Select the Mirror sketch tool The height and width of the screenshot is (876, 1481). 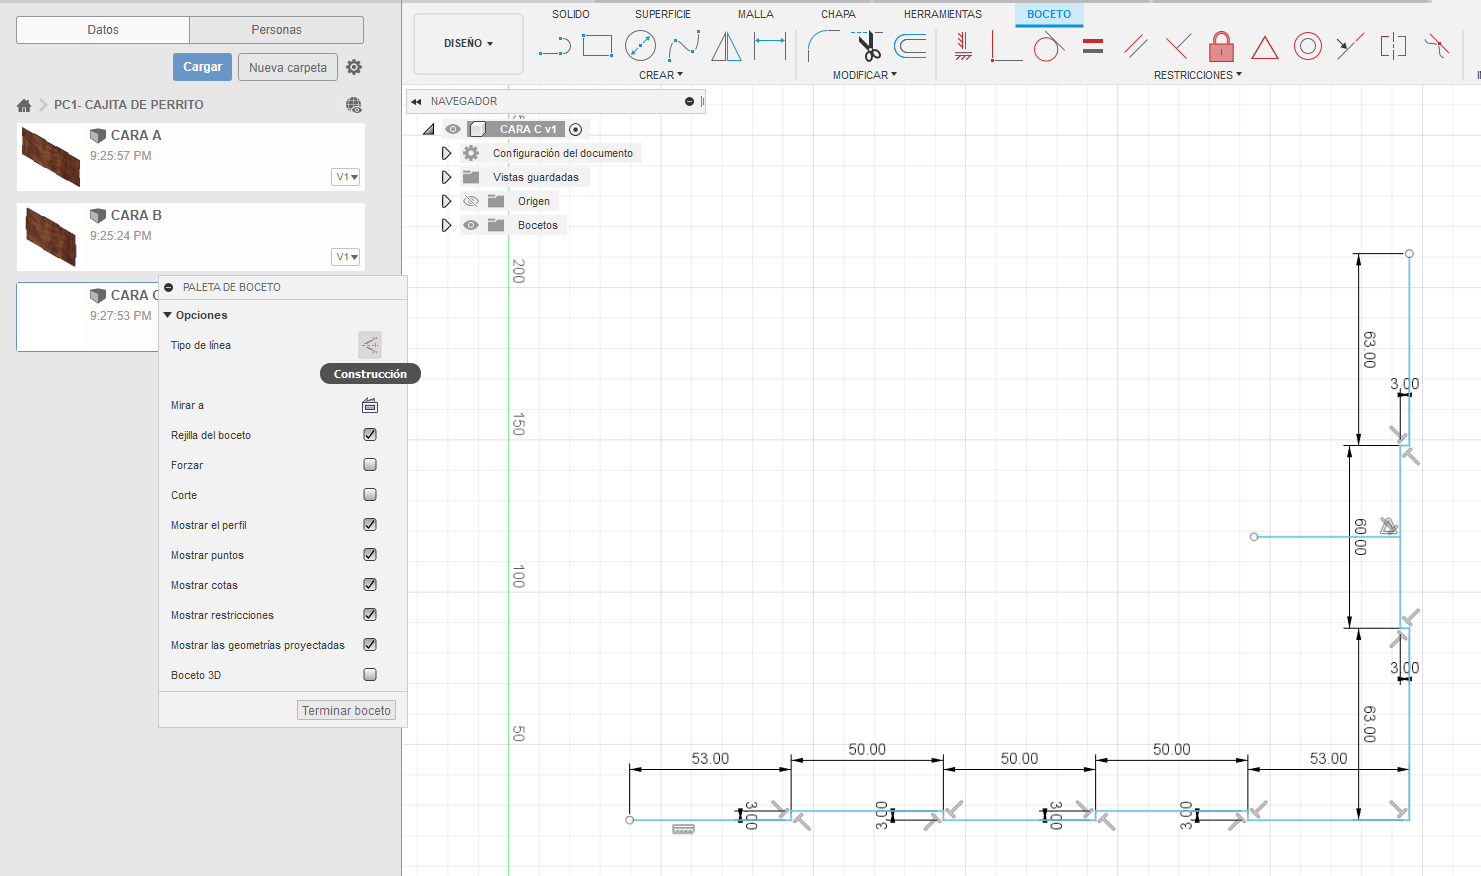[727, 46]
